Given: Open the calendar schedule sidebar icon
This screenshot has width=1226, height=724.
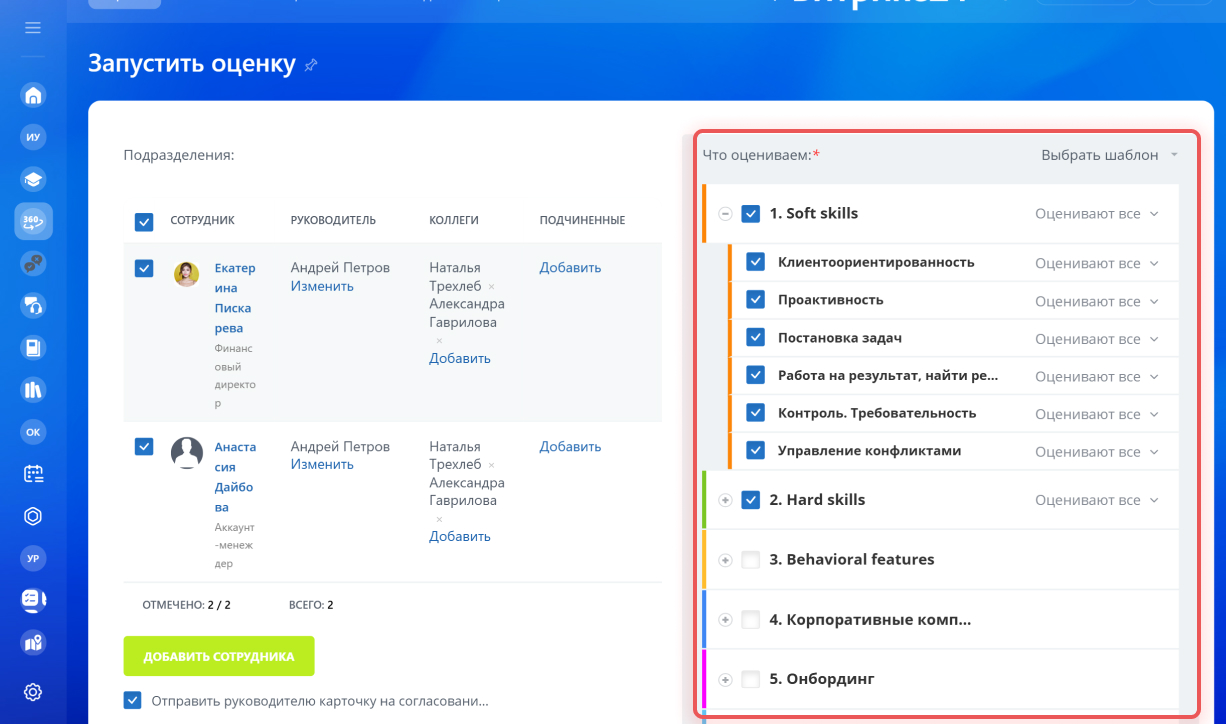Looking at the screenshot, I should tap(33, 474).
